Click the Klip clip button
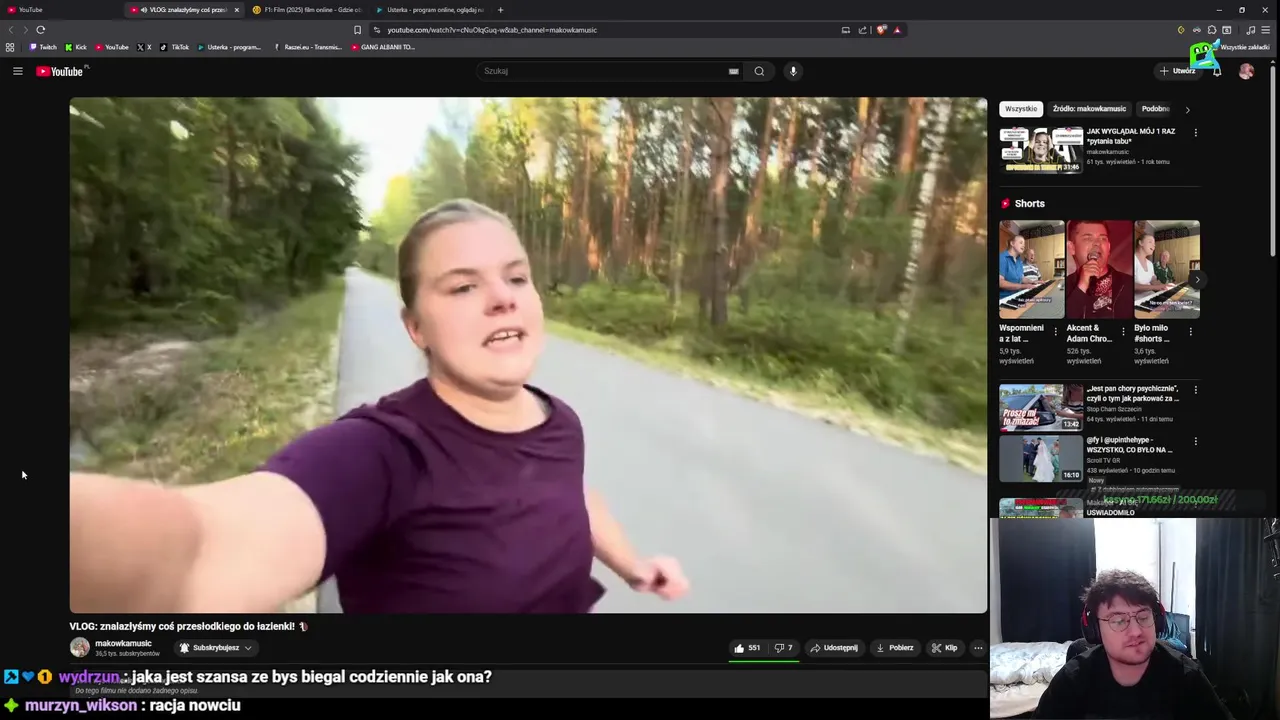The image size is (1280, 720). (944, 648)
